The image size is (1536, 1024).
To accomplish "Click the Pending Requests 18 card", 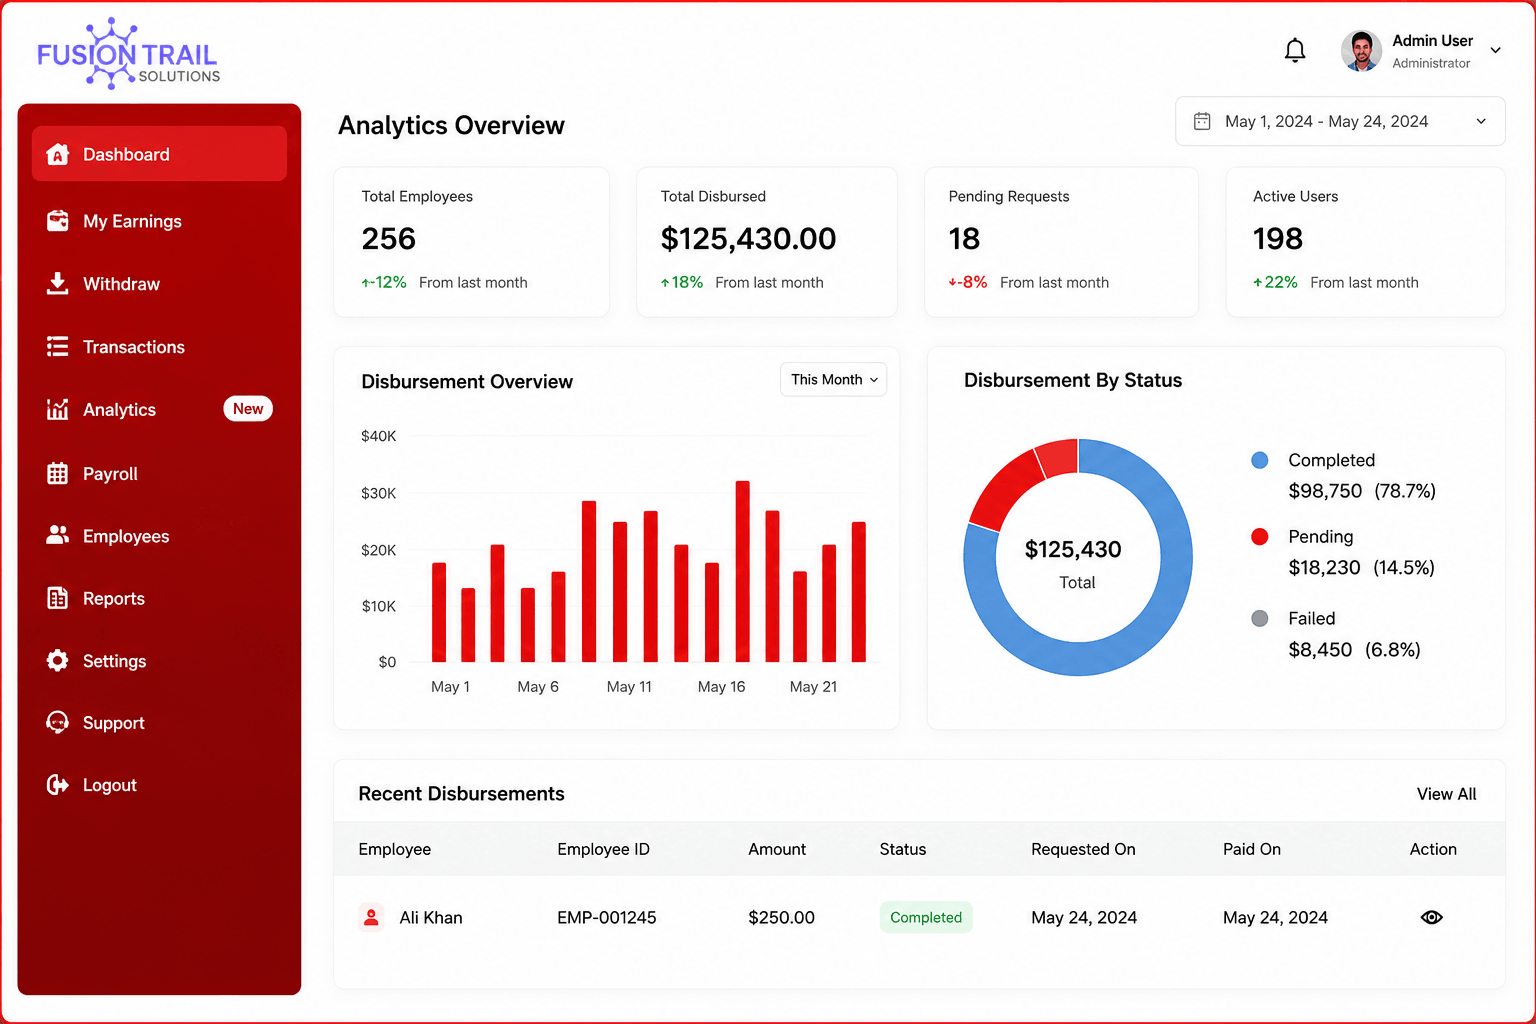I will [x=1061, y=242].
